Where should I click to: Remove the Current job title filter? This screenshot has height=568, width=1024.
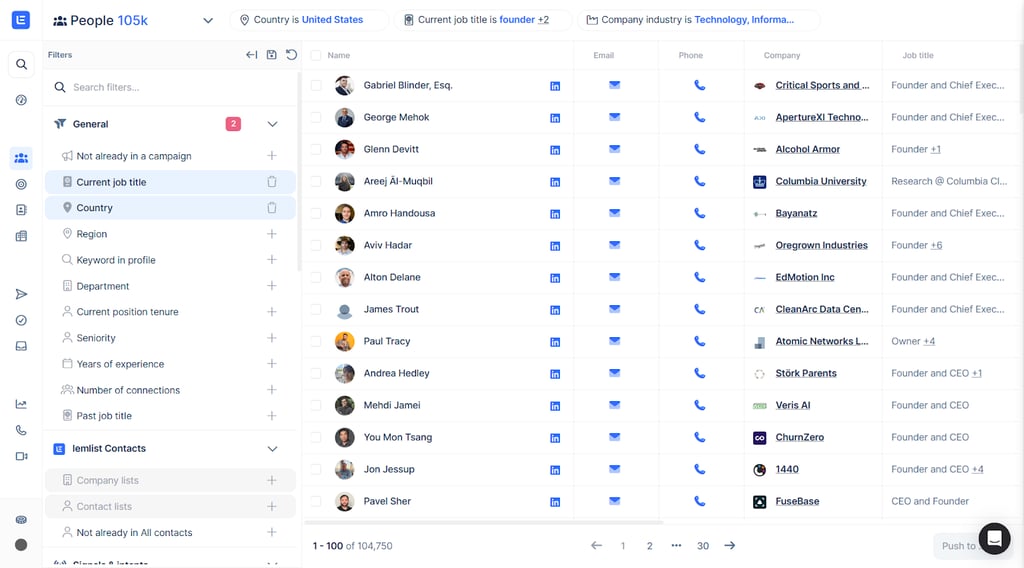(x=272, y=182)
